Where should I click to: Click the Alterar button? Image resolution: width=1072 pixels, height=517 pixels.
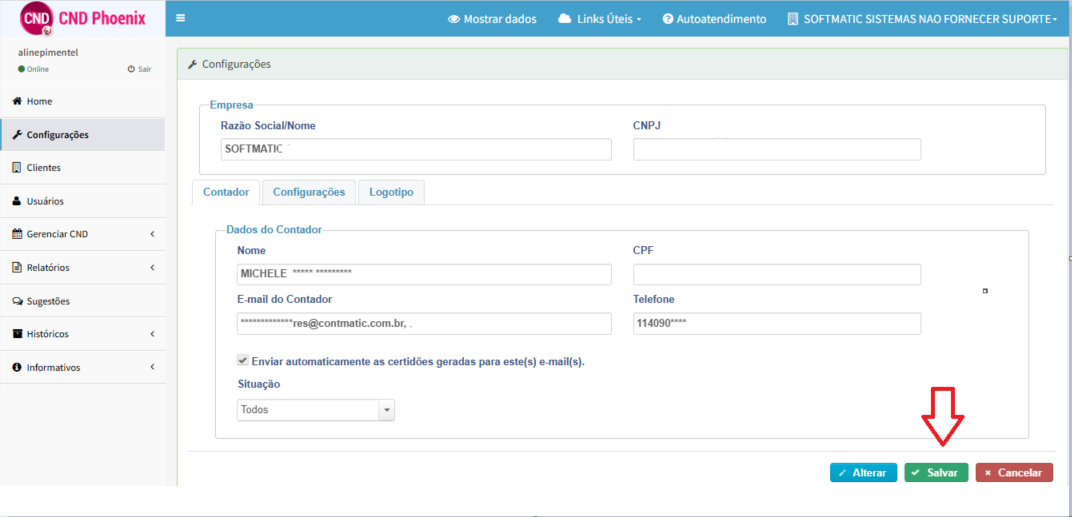click(x=863, y=473)
